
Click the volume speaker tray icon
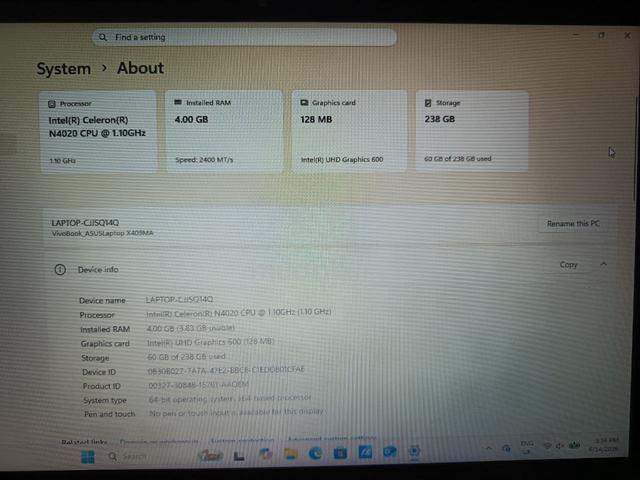pyautogui.click(x=560, y=446)
